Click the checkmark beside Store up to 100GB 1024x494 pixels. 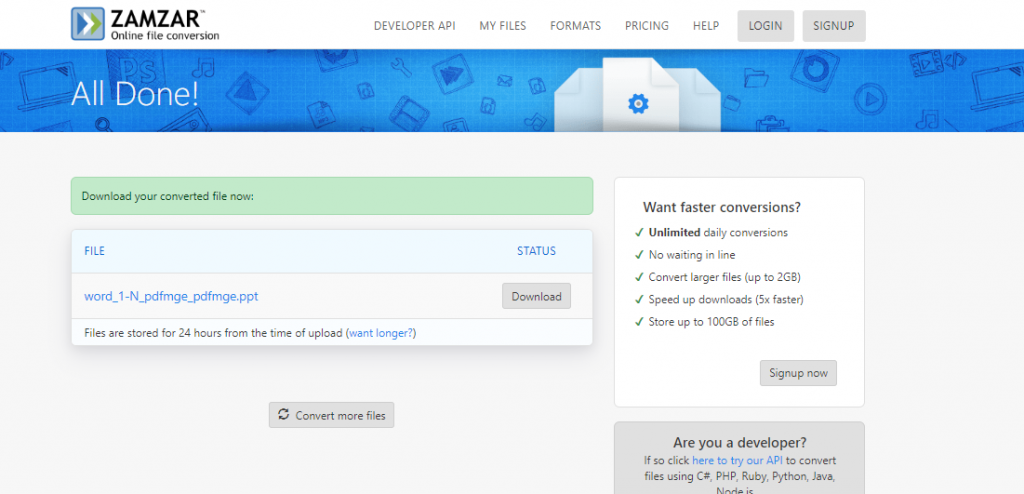point(639,321)
